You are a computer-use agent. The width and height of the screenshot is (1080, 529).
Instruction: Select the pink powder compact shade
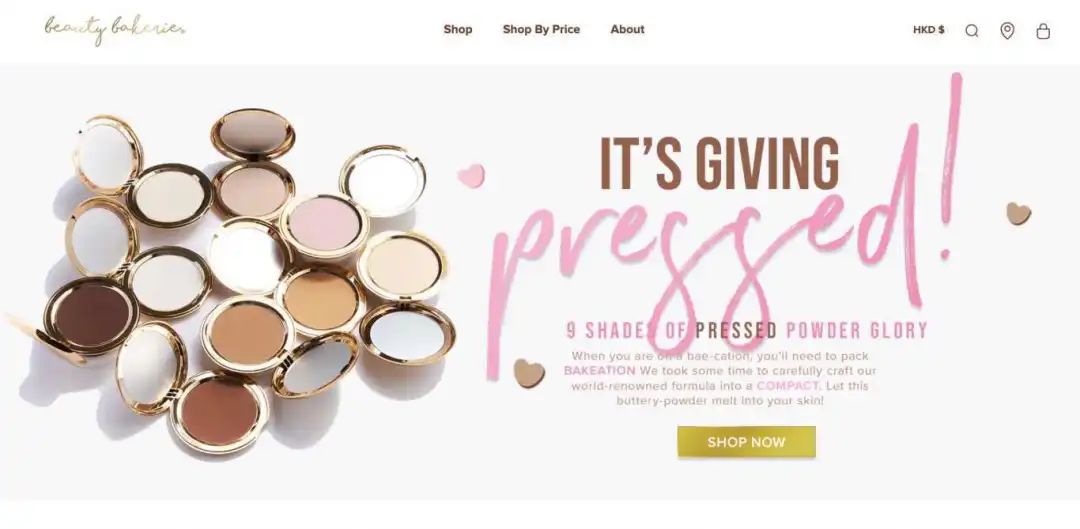[x=324, y=226]
